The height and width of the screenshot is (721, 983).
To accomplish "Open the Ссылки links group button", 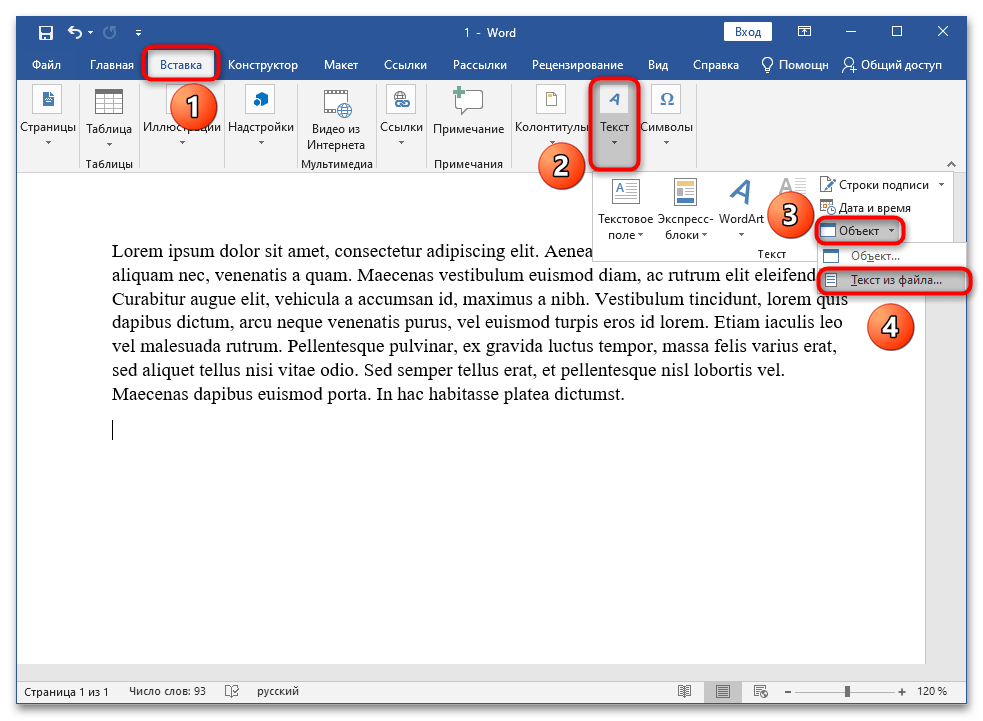I will pyautogui.click(x=401, y=117).
